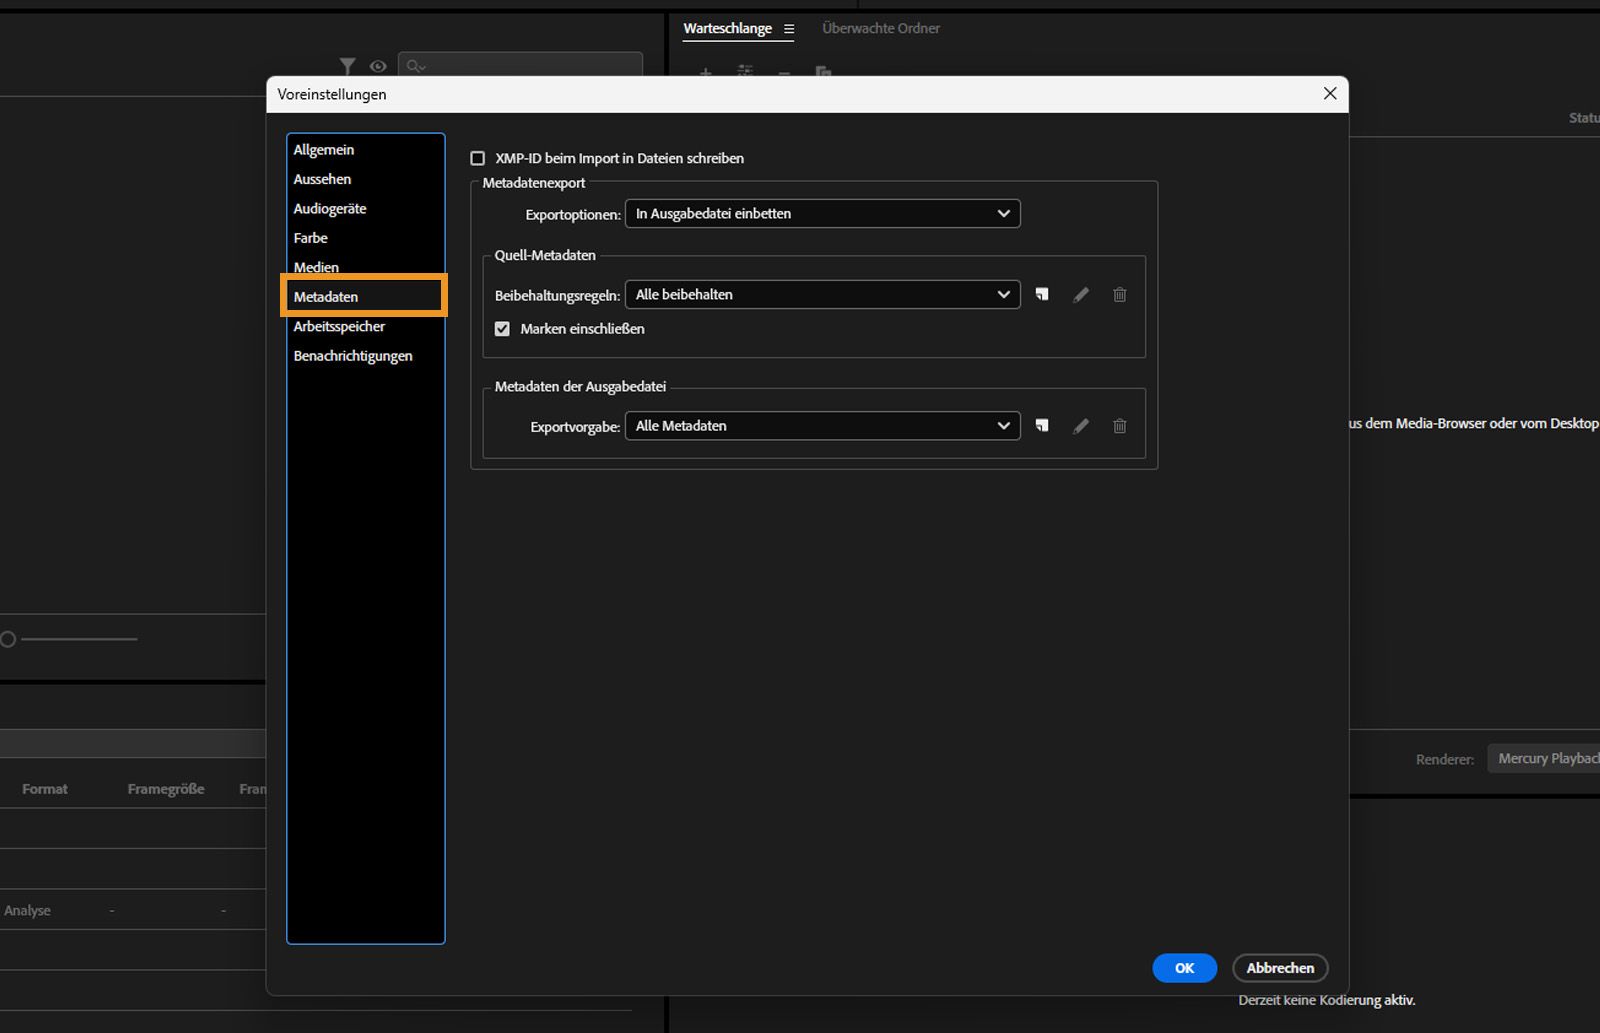Delete the Exportvorgabe template via trash icon
Image resolution: width=1600 pixels, height=1033 pixels.
pos(1120,426)
